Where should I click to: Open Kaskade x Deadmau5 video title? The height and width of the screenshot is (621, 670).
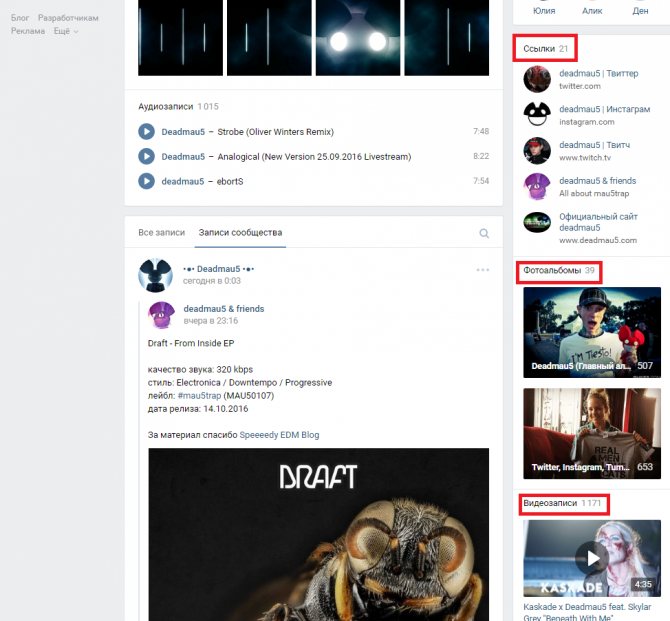click(x=587, y=612)
